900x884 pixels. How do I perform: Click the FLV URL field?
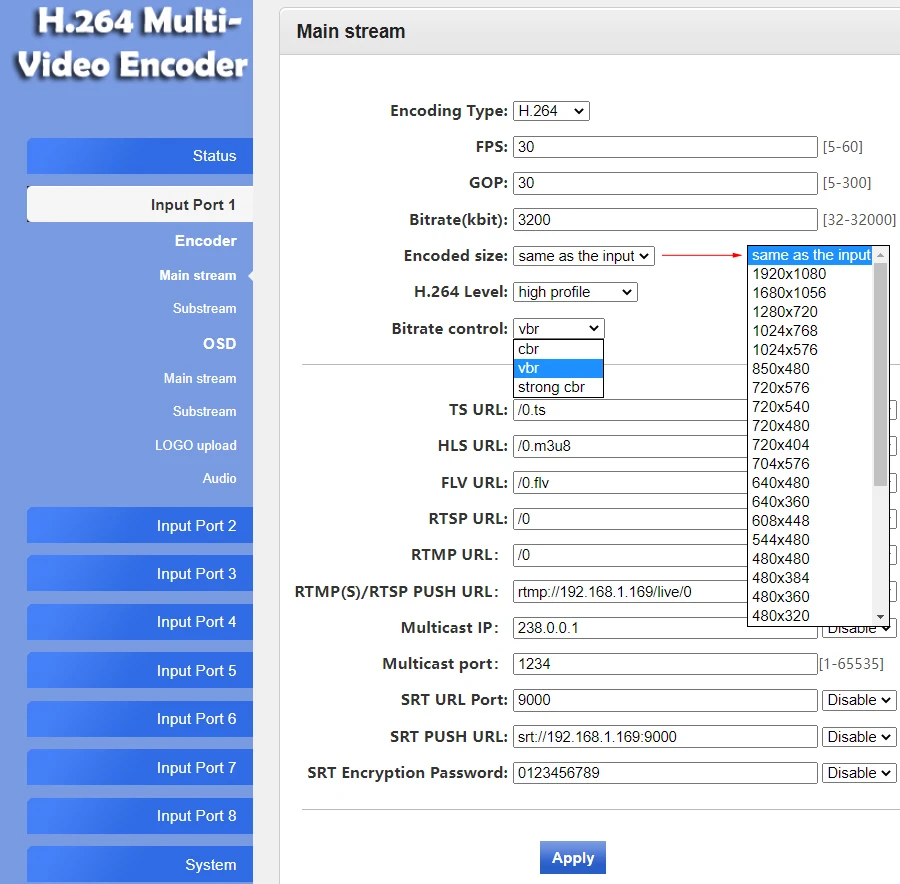coord(630,483)
